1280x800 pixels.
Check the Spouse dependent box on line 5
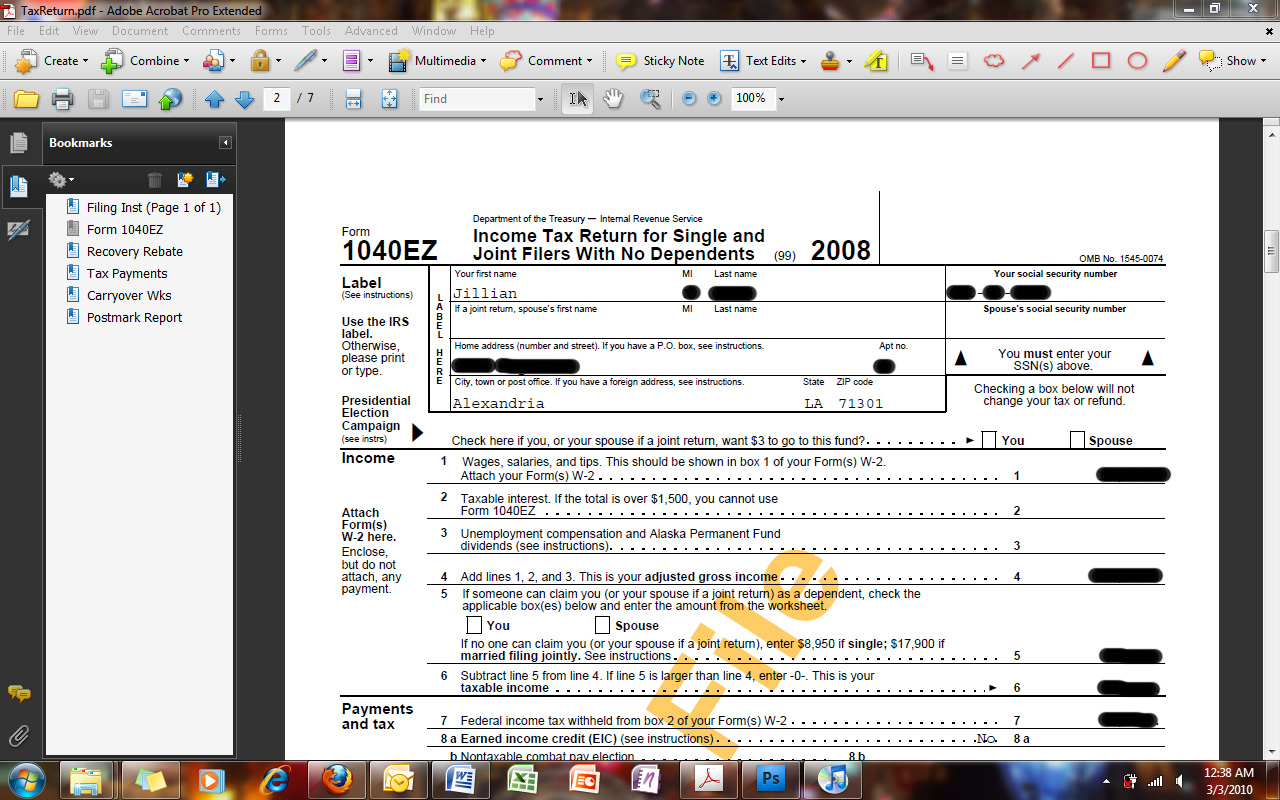pyautogui.click(x=603, y=624)
